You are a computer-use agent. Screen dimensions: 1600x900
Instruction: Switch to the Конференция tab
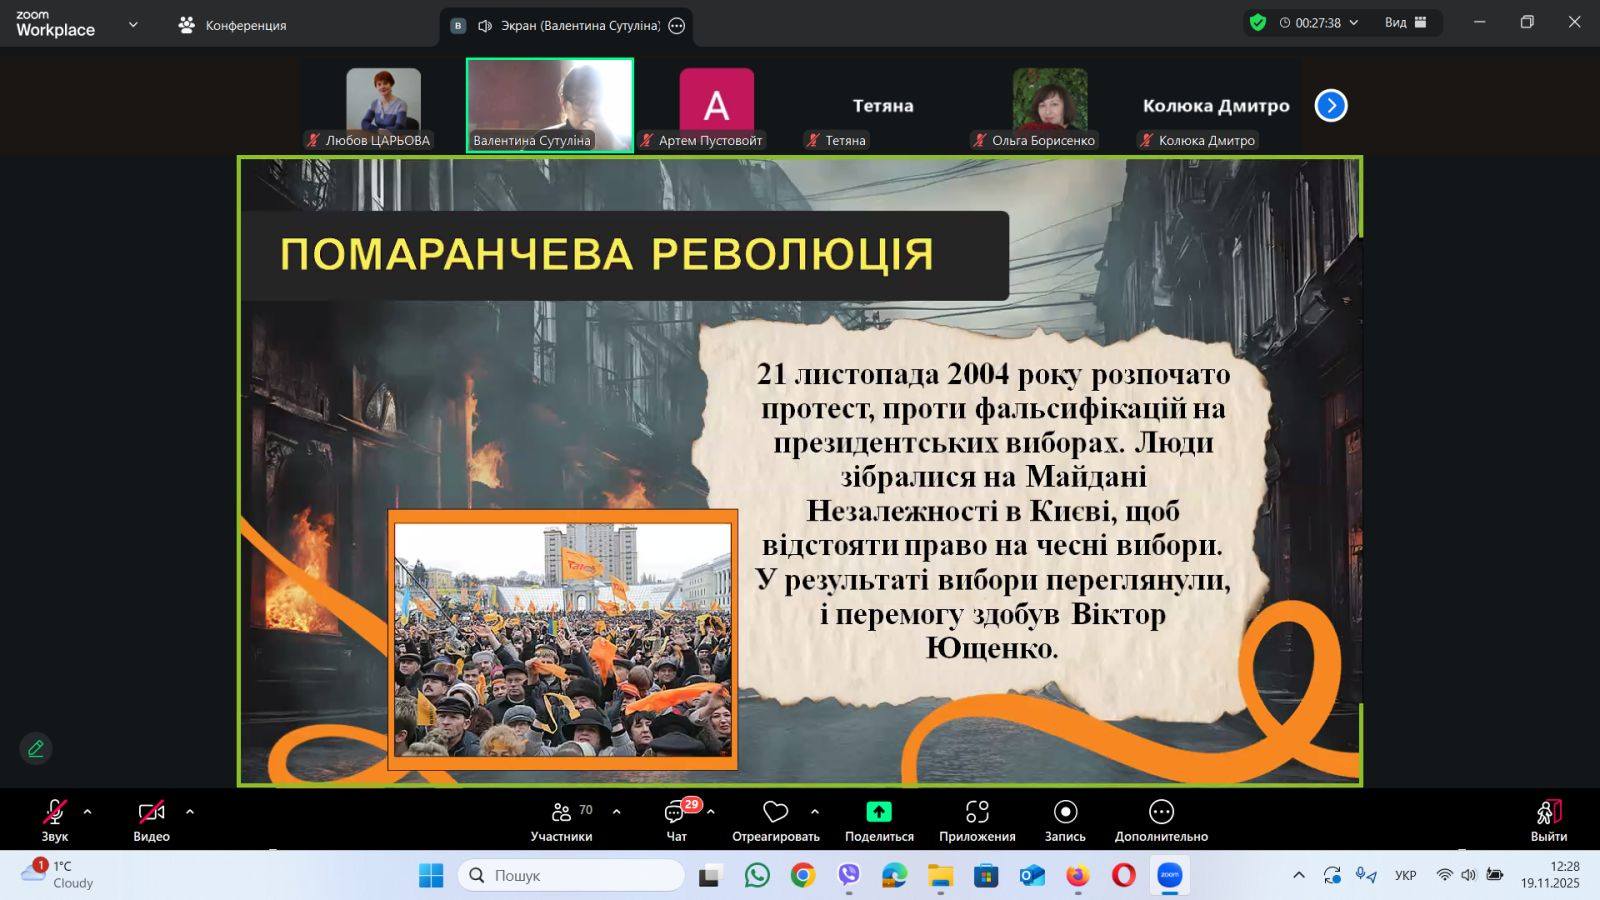pyautogui.click(x=233, y=25)
